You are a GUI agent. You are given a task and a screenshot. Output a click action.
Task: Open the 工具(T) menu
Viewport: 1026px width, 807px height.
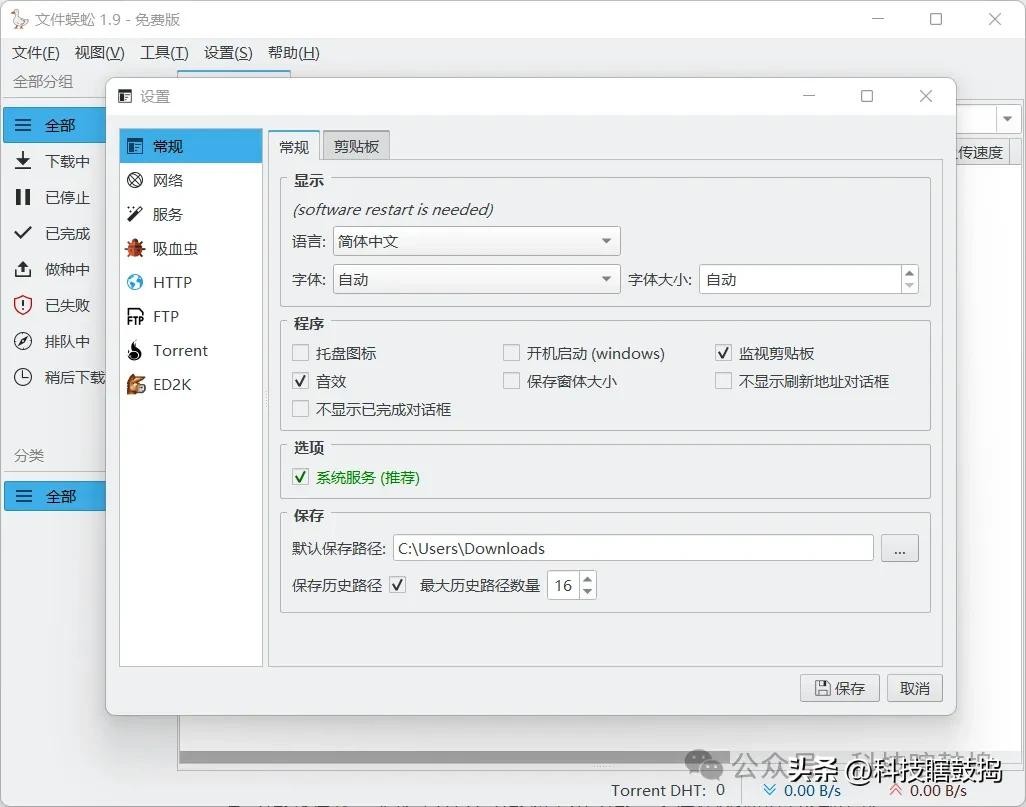[x=164, y=53]
